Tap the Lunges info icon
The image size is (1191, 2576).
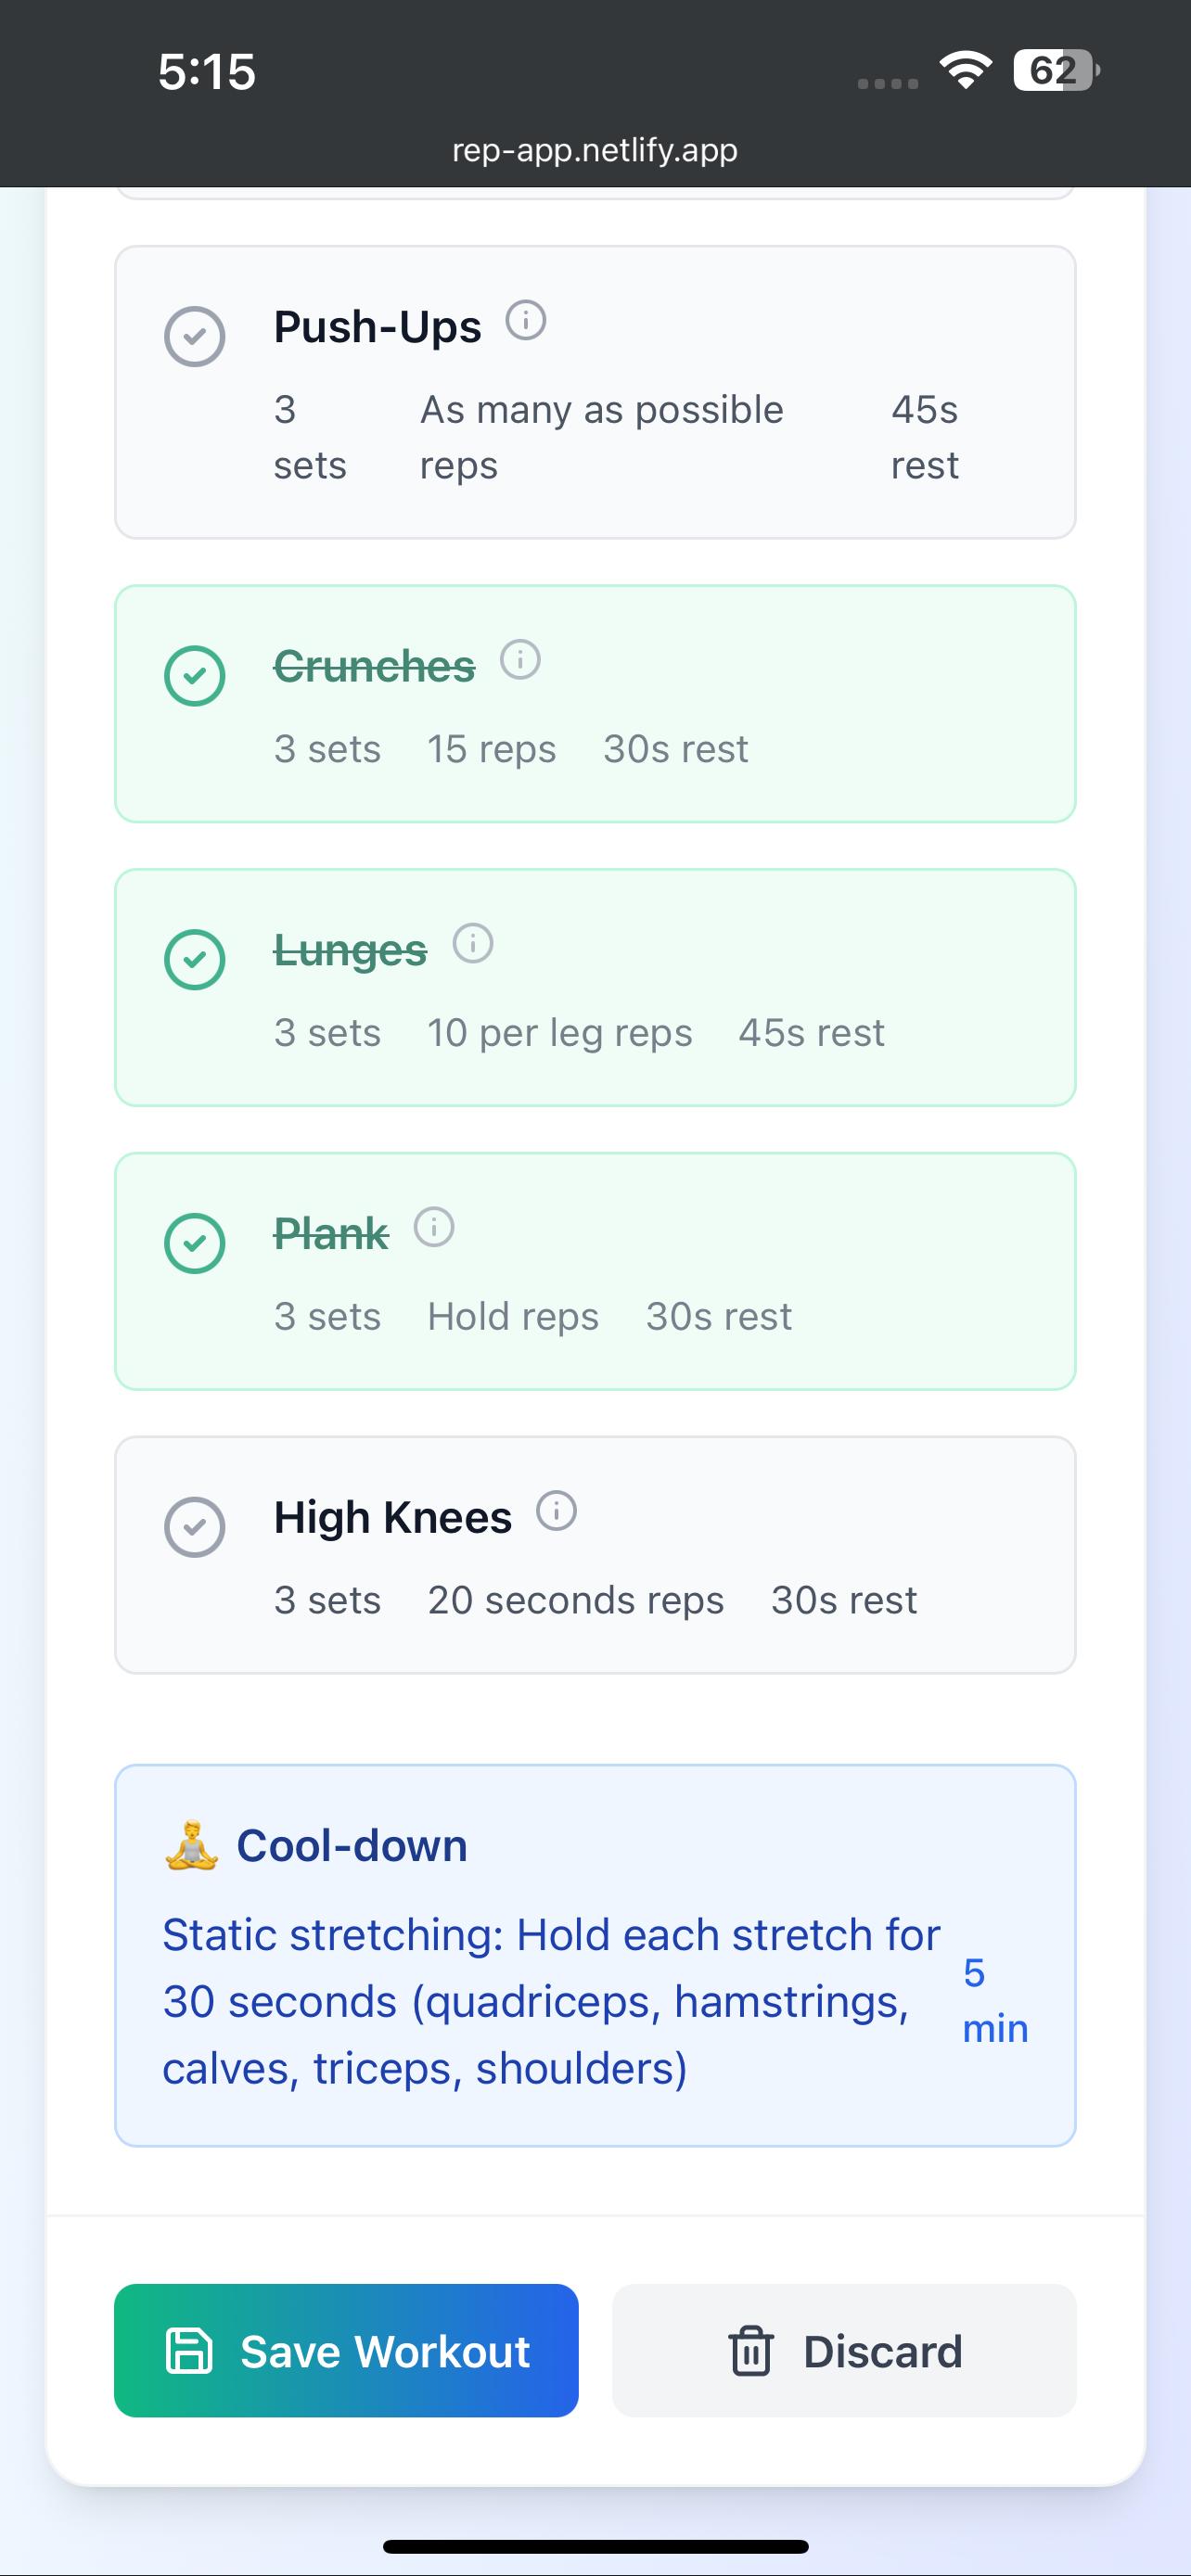tap(473, 943)
